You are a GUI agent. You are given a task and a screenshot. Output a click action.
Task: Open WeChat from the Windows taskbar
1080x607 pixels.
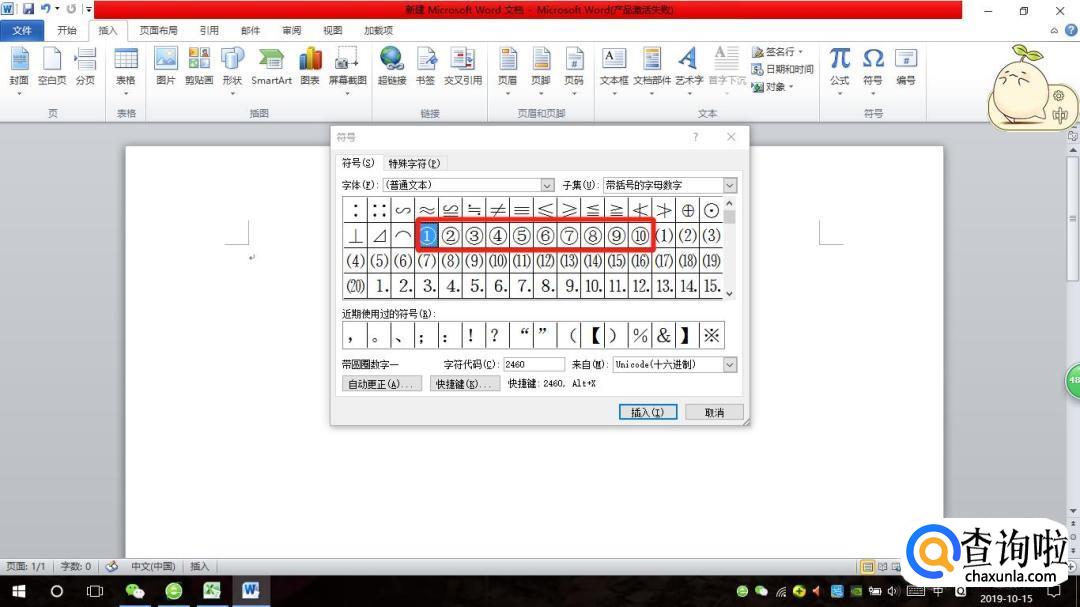click(x=134, y=591)
